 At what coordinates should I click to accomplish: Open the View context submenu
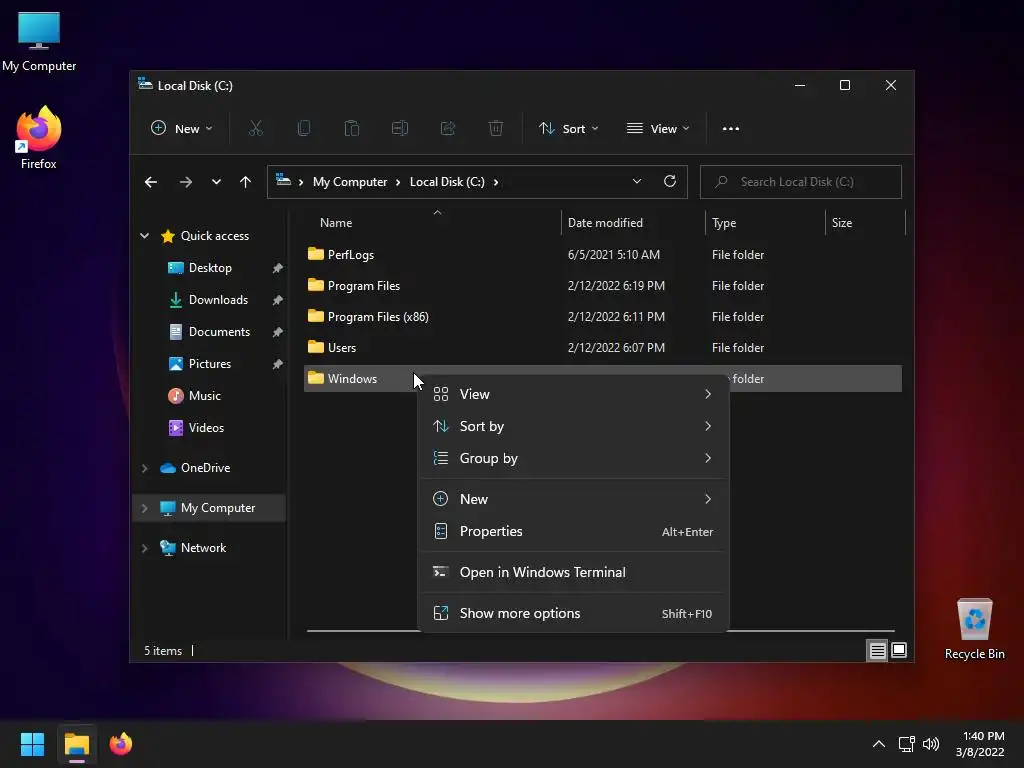(573, 394)
